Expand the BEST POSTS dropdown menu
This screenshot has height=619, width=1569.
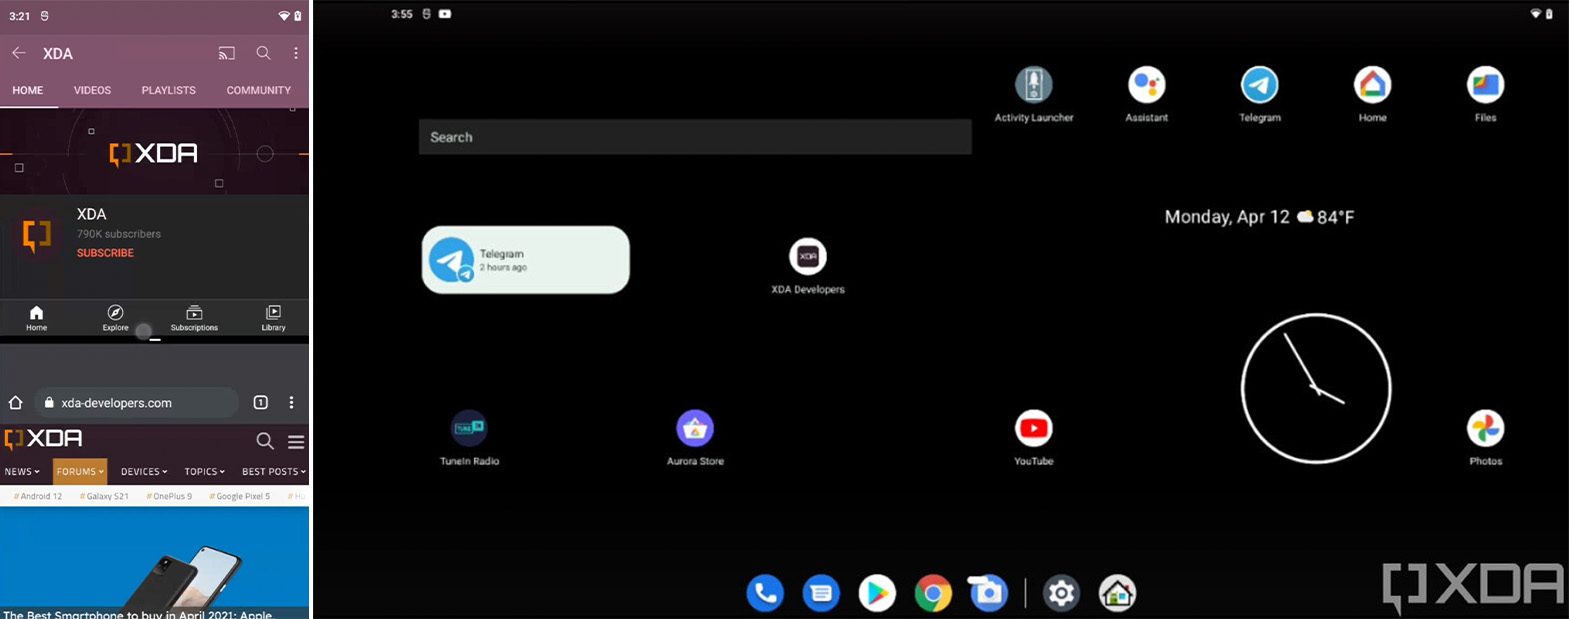(x=274, y=471)
